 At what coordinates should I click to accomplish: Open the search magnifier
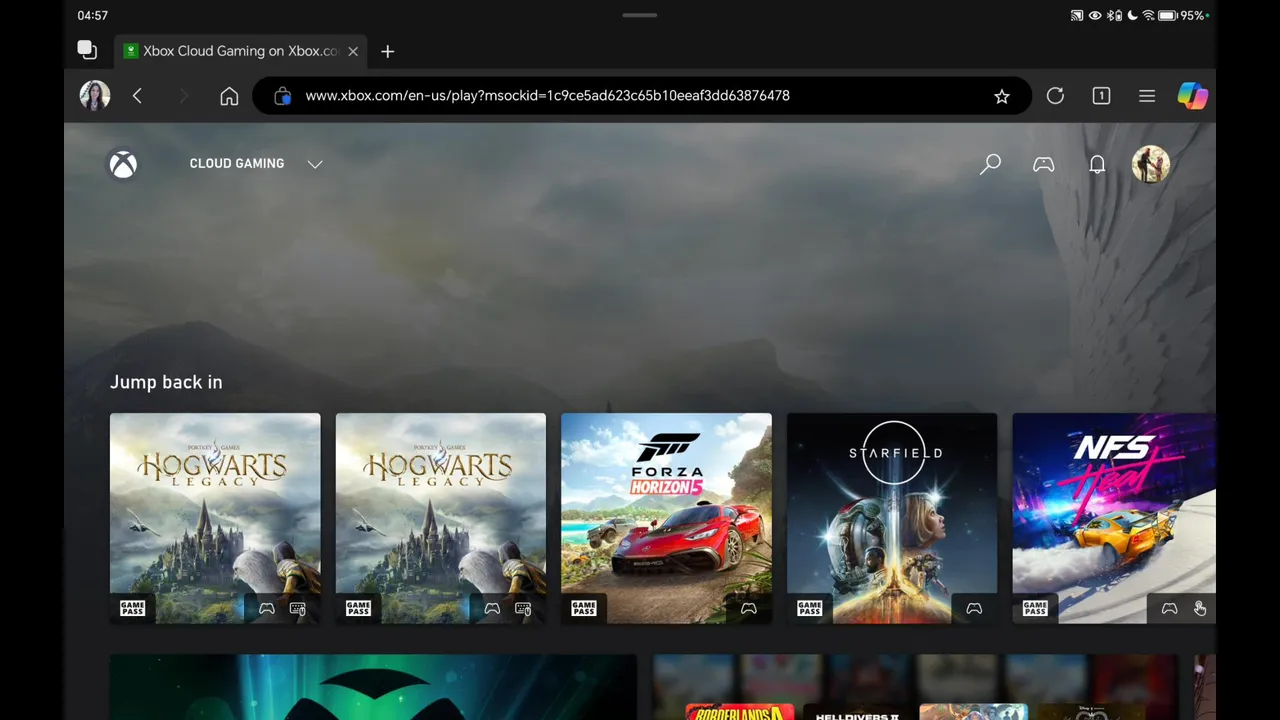coord(990,164)
